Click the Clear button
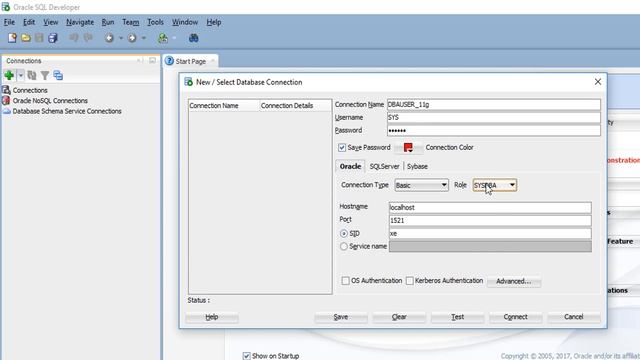This screenshot has width=640, height=360. [399, 317]
